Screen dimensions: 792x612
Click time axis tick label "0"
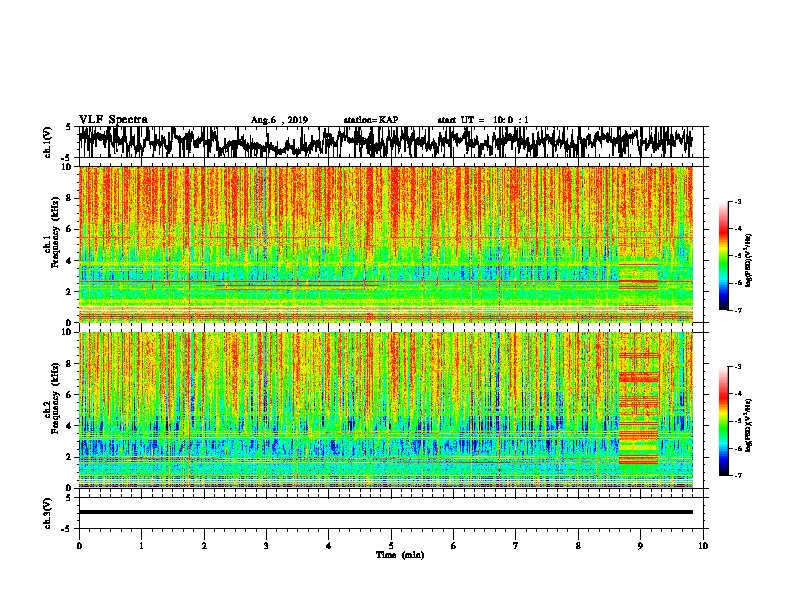(79, 546)
